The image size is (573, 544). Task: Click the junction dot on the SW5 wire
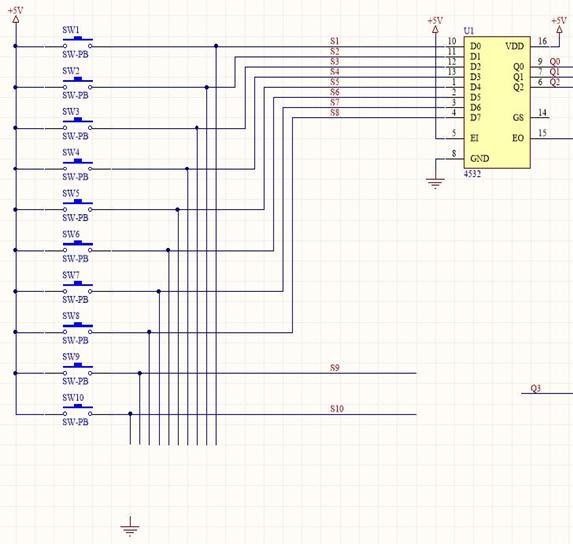click(178, 210)
